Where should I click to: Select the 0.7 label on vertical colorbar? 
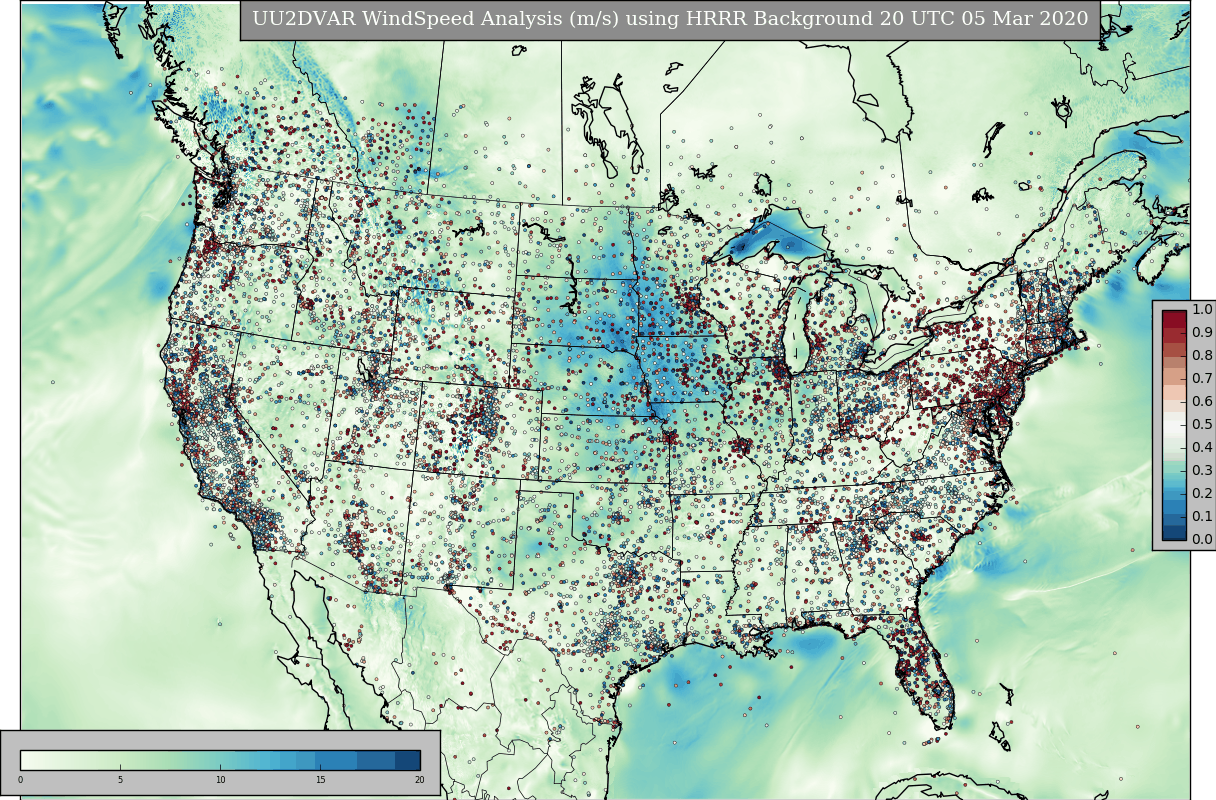click(1202, 378)
